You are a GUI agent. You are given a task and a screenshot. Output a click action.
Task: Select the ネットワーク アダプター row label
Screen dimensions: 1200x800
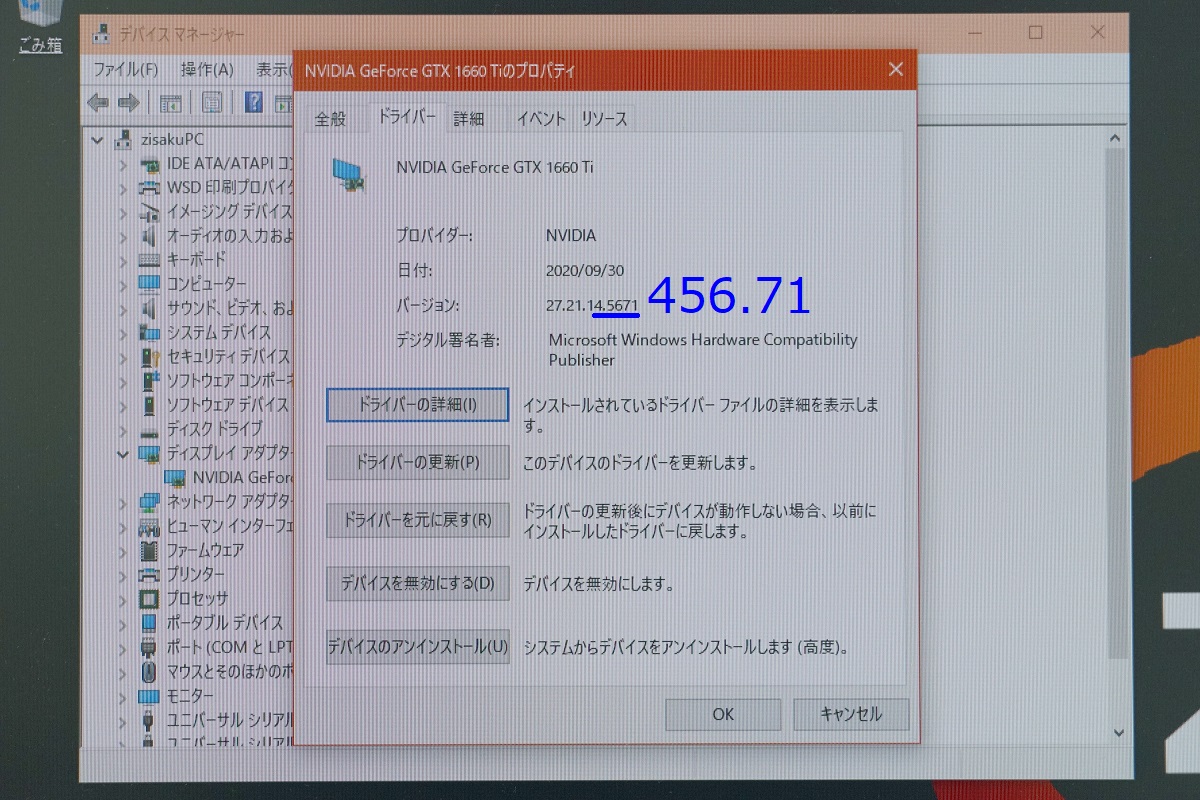(x=230, y=501)
